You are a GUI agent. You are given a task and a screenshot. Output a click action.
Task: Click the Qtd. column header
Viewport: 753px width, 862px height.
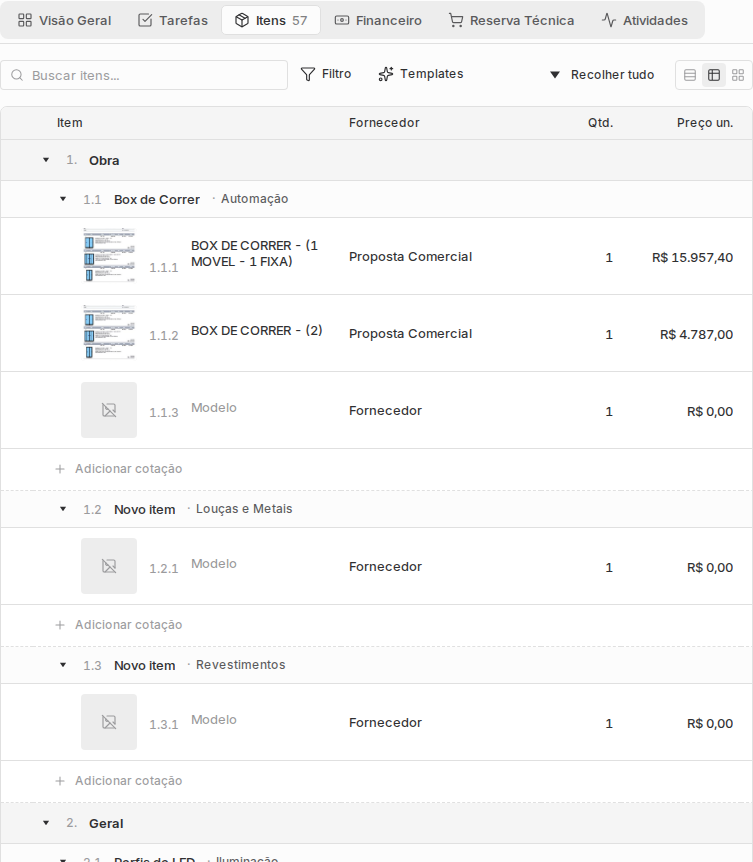coord(600,123)
